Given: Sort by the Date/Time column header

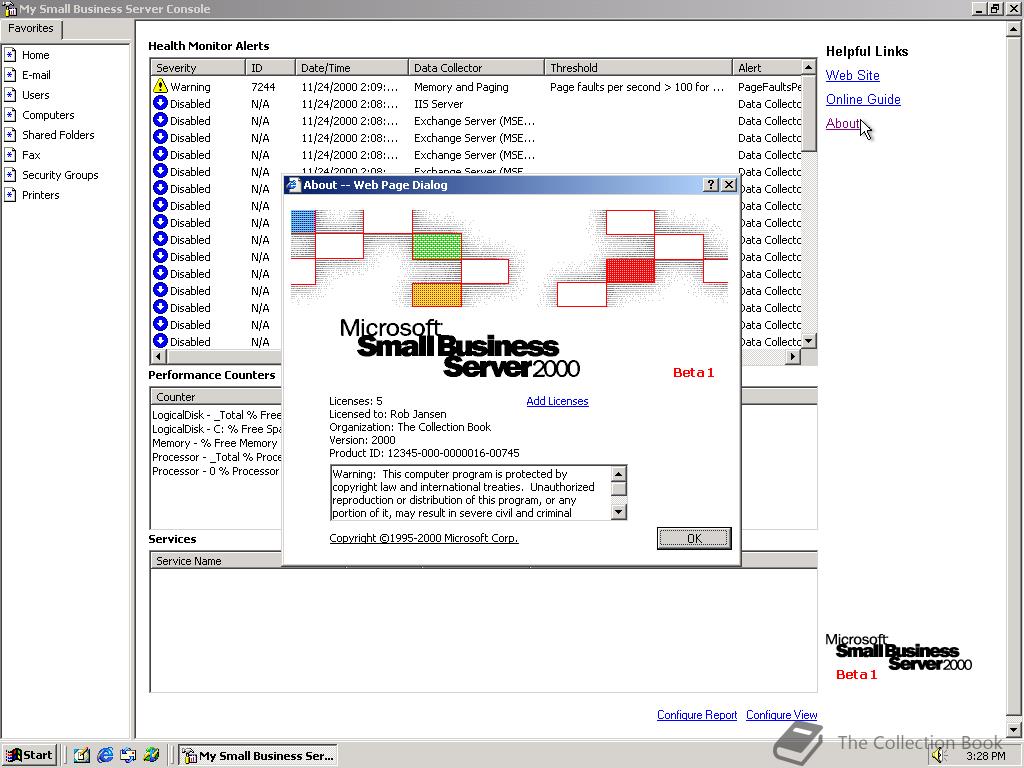Looking at the screenshot, I should (351, 68).
